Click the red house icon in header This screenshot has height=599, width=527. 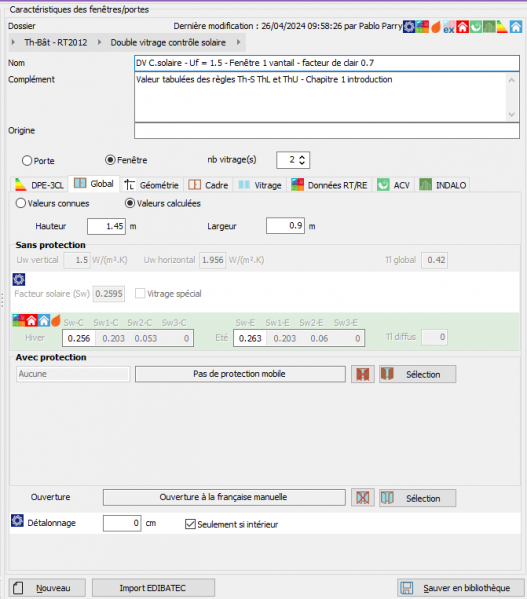(x=462, y=27)
